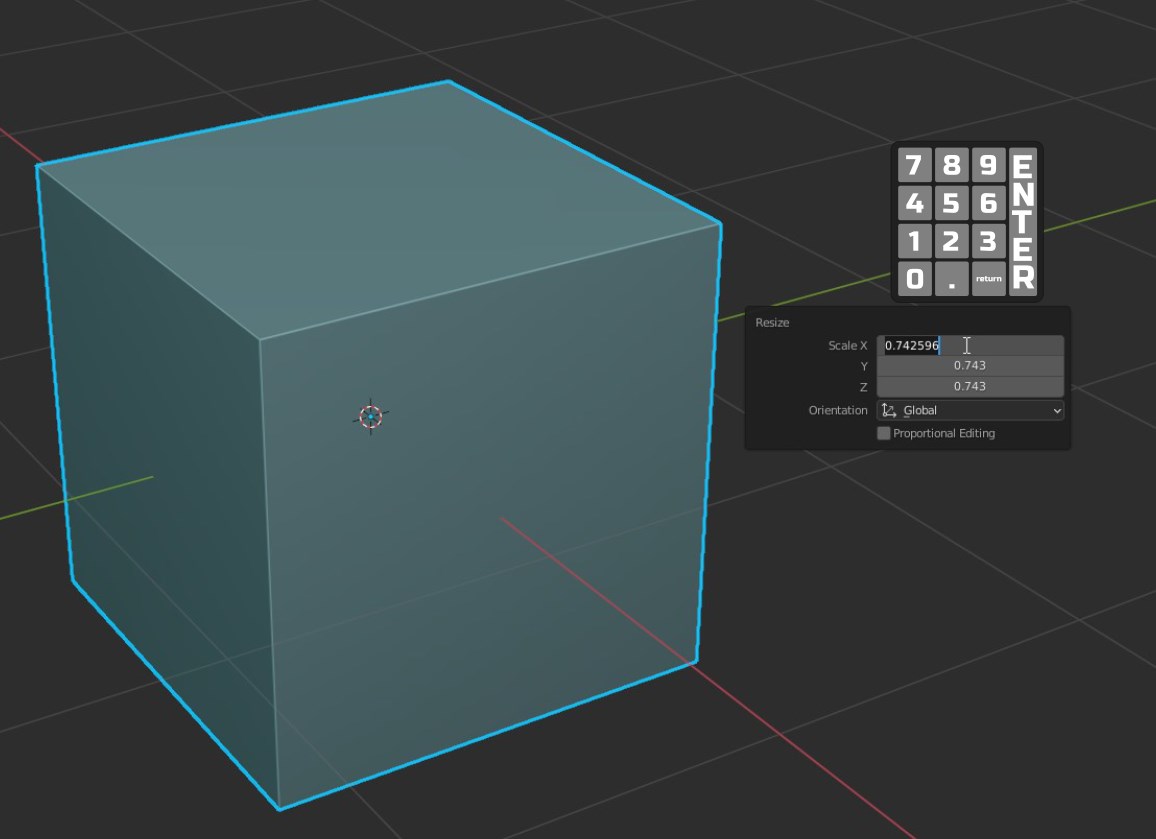Click the 3D cursor at the cube center
1156x839 pixels.
pos(371,417)
